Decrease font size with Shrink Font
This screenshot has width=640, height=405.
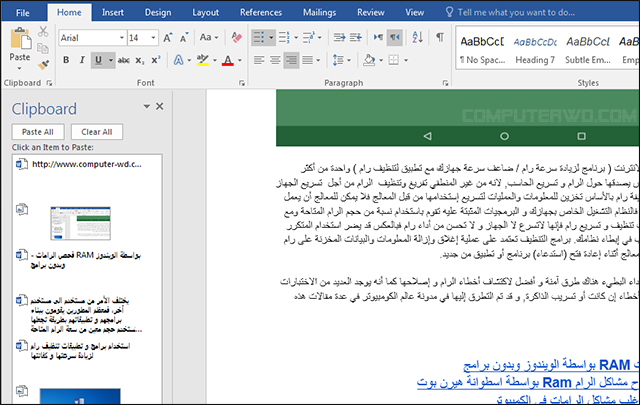[184, 38]
